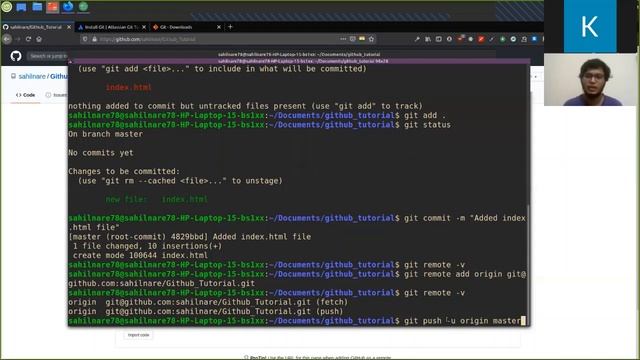
Task: Select the Code tab on GitHub
Action: [25, 95]
